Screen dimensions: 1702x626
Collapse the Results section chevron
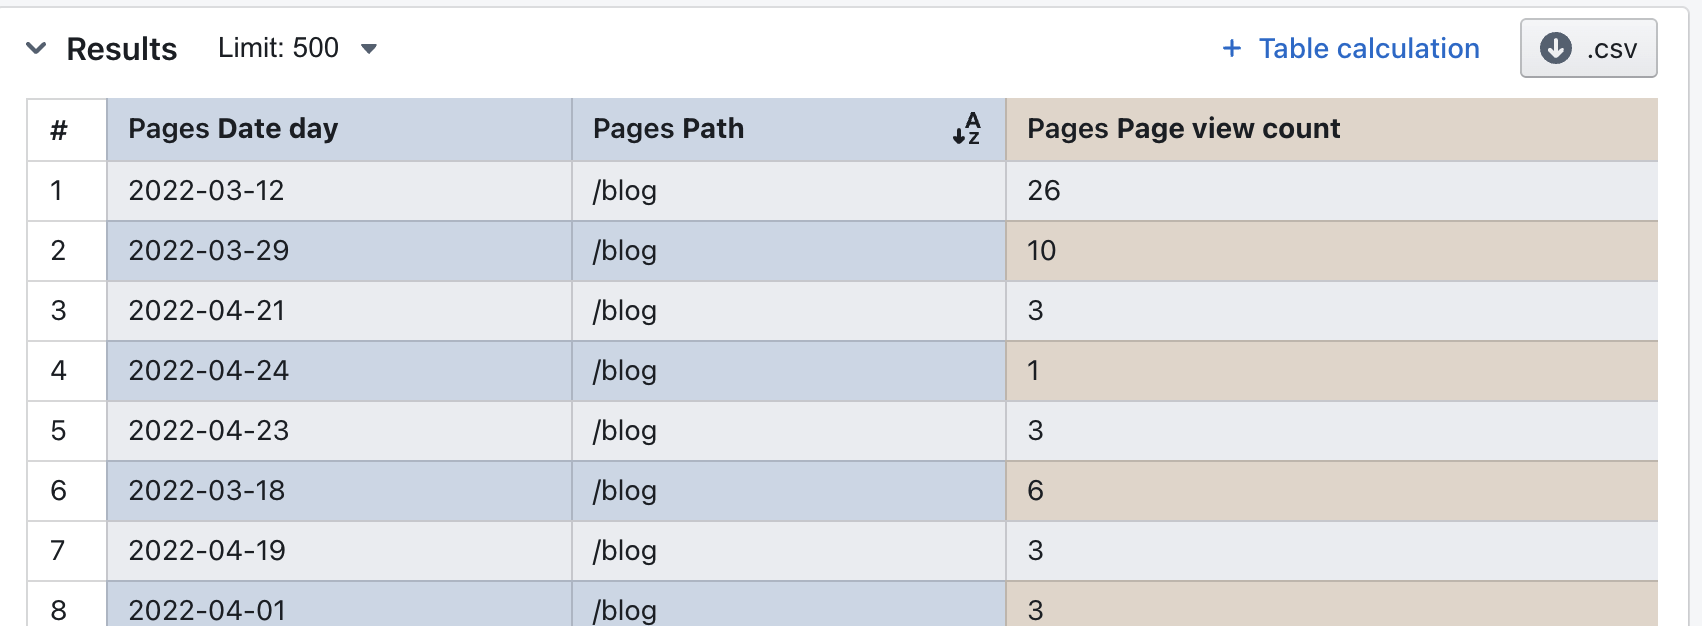click(36, 48)
